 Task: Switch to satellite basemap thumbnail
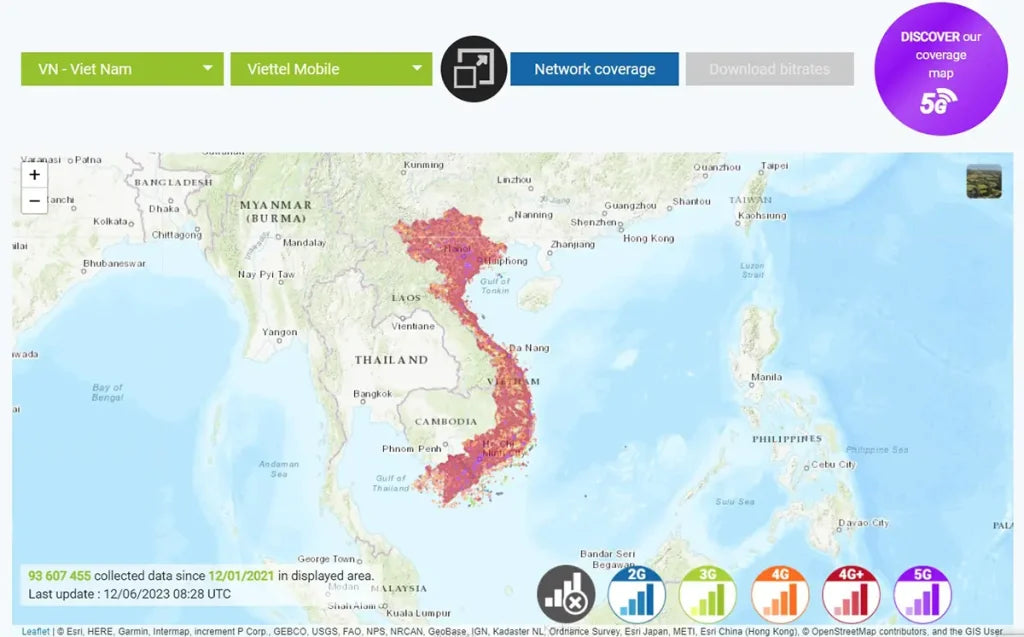click(983, 181)
